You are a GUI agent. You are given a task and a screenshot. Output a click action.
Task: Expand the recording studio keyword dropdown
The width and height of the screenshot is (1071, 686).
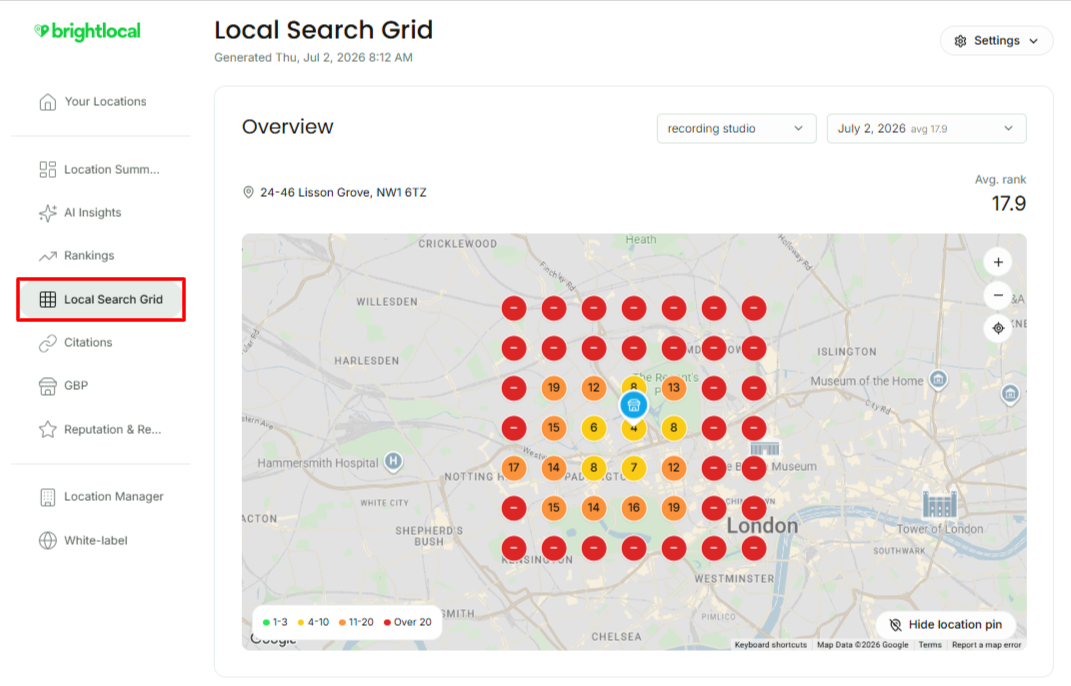[x=736, y=128]
